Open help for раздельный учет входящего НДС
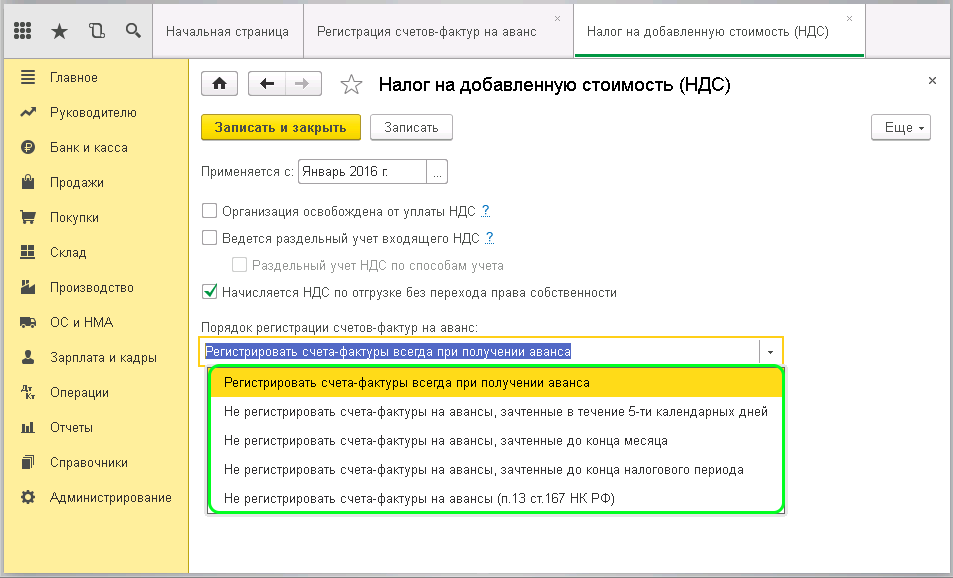Screen dimensions: 953x578 pos(489,238)
